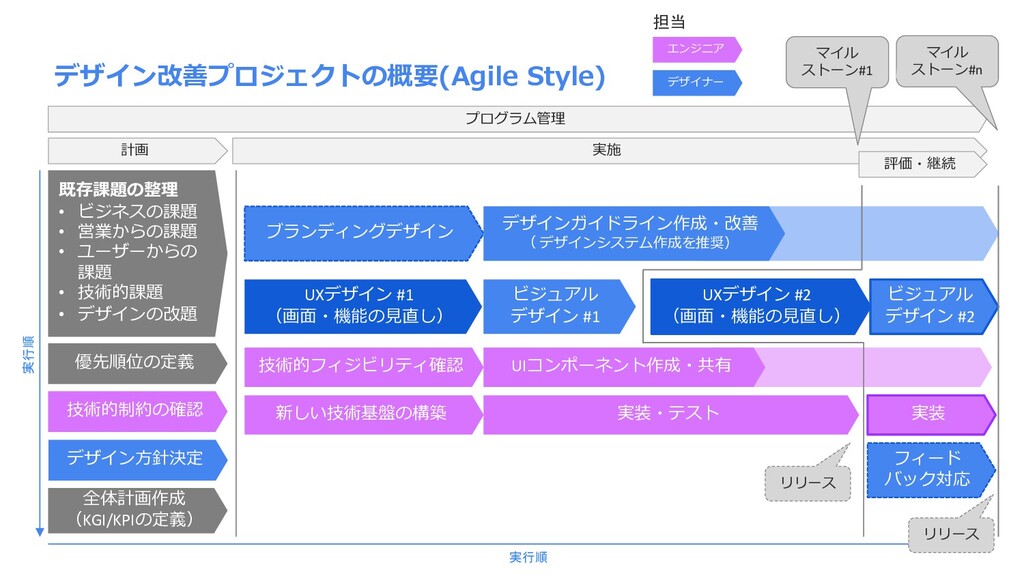Select デザインガイドライン作成・改善 arrow
Image resolution: width=1024 pixels, height=576 pixels.
coord(633,233)
